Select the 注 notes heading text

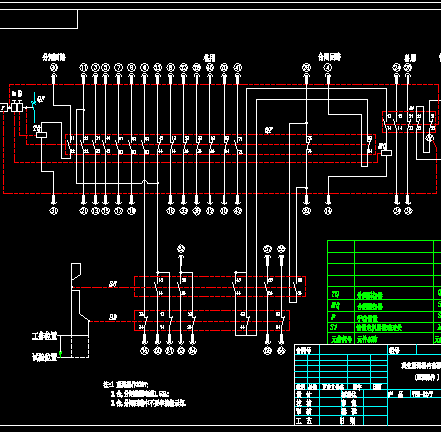point(126,384)
